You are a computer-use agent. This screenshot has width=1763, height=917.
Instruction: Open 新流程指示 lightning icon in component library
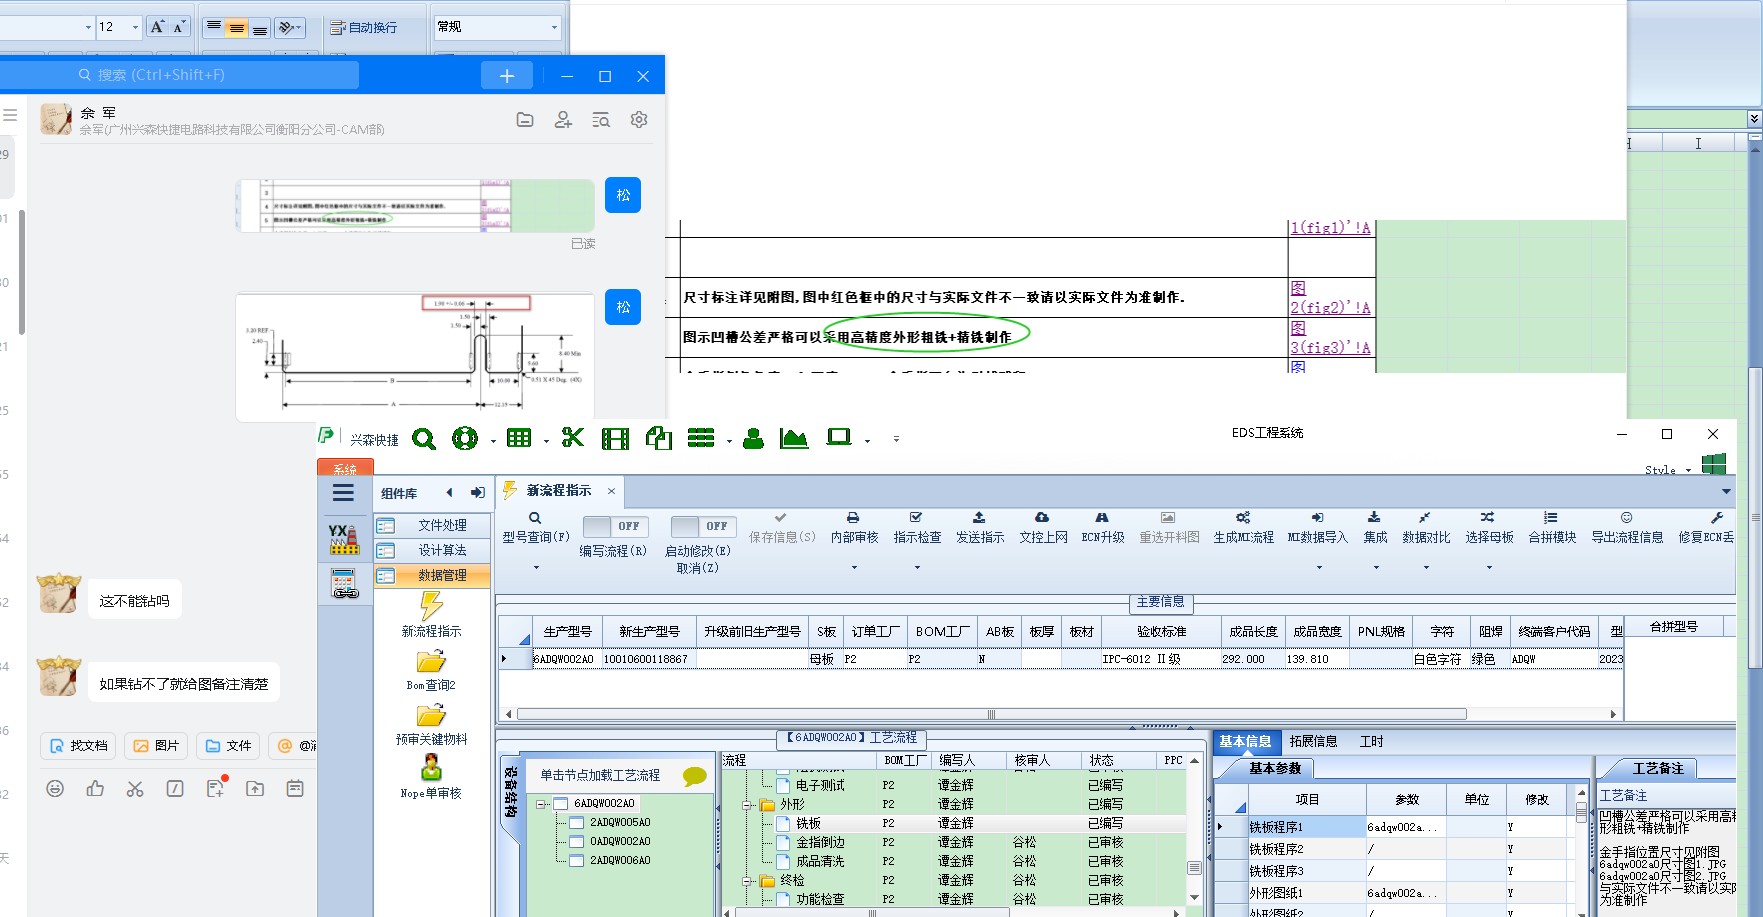431,606
